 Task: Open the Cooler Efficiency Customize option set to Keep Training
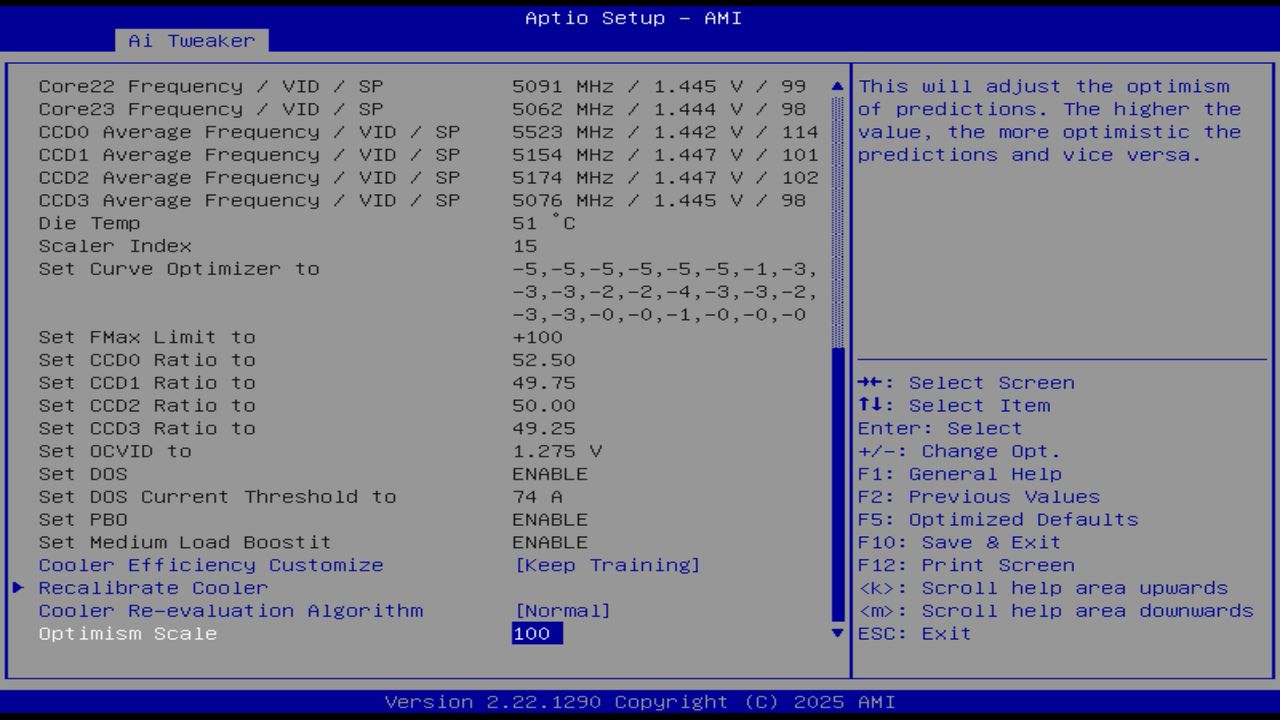point(210,565)
